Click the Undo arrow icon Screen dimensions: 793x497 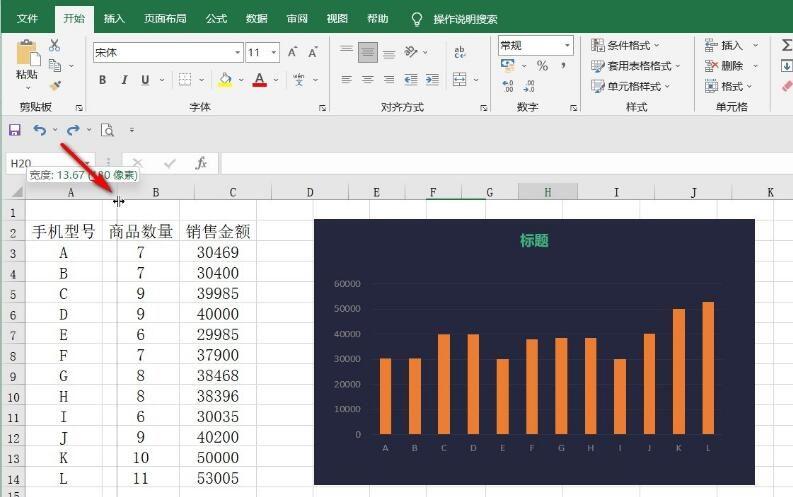pos(39,130)
